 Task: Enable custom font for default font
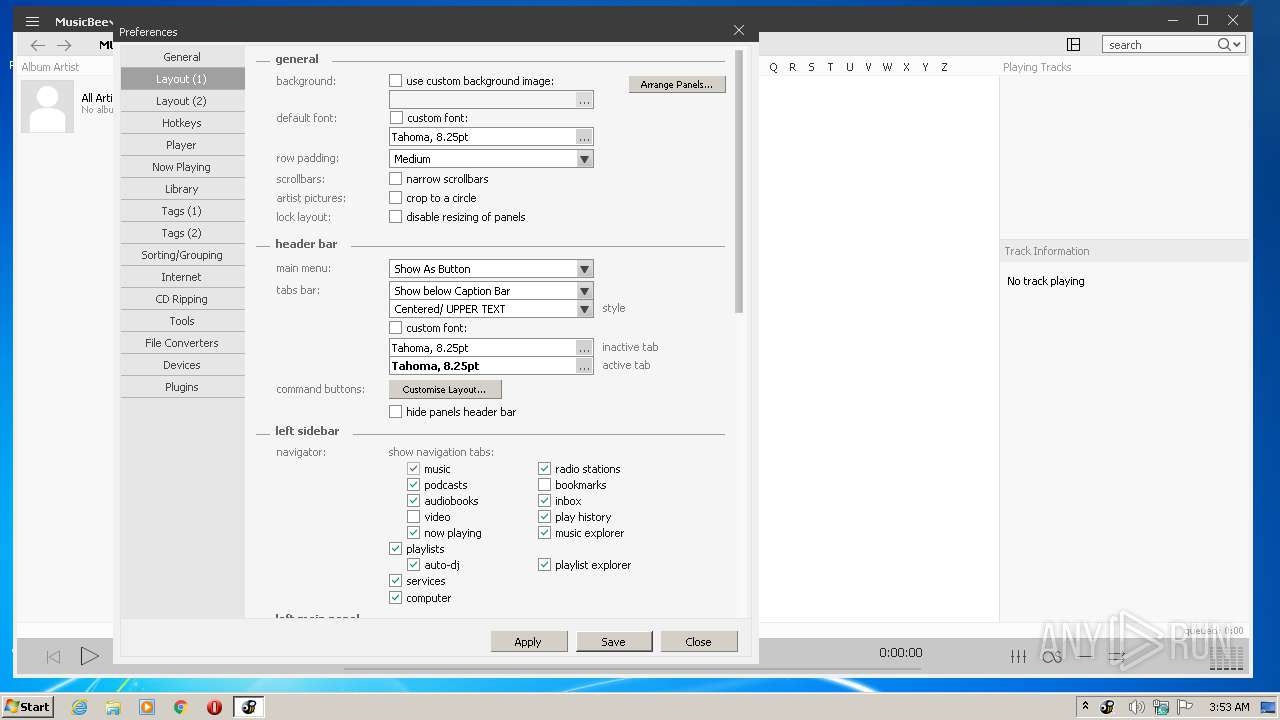396,118
